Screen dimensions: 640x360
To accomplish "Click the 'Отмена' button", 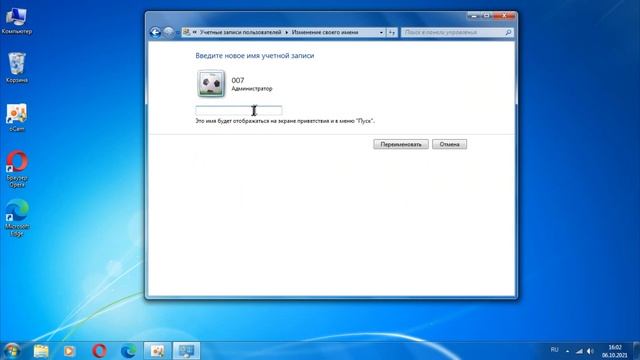I will point(449,144).
